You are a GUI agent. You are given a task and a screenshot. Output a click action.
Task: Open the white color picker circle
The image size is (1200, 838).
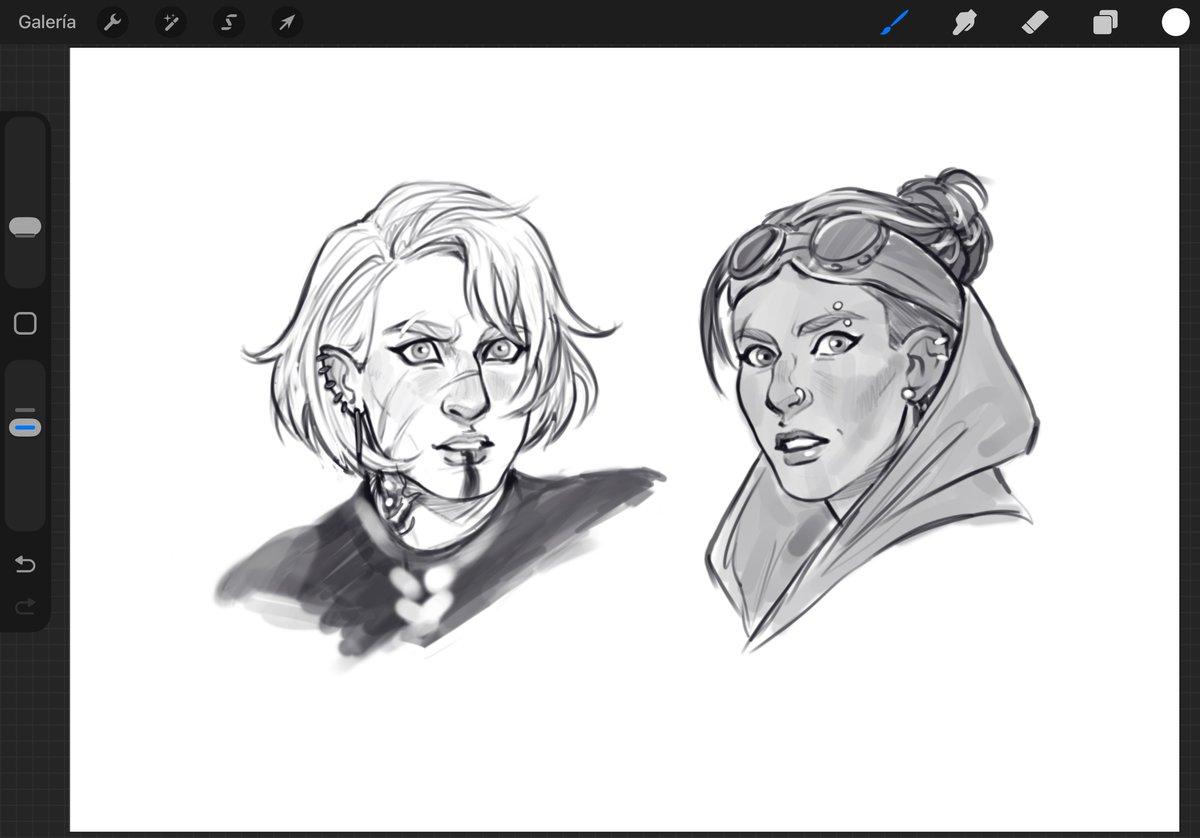pos(1175,22)
